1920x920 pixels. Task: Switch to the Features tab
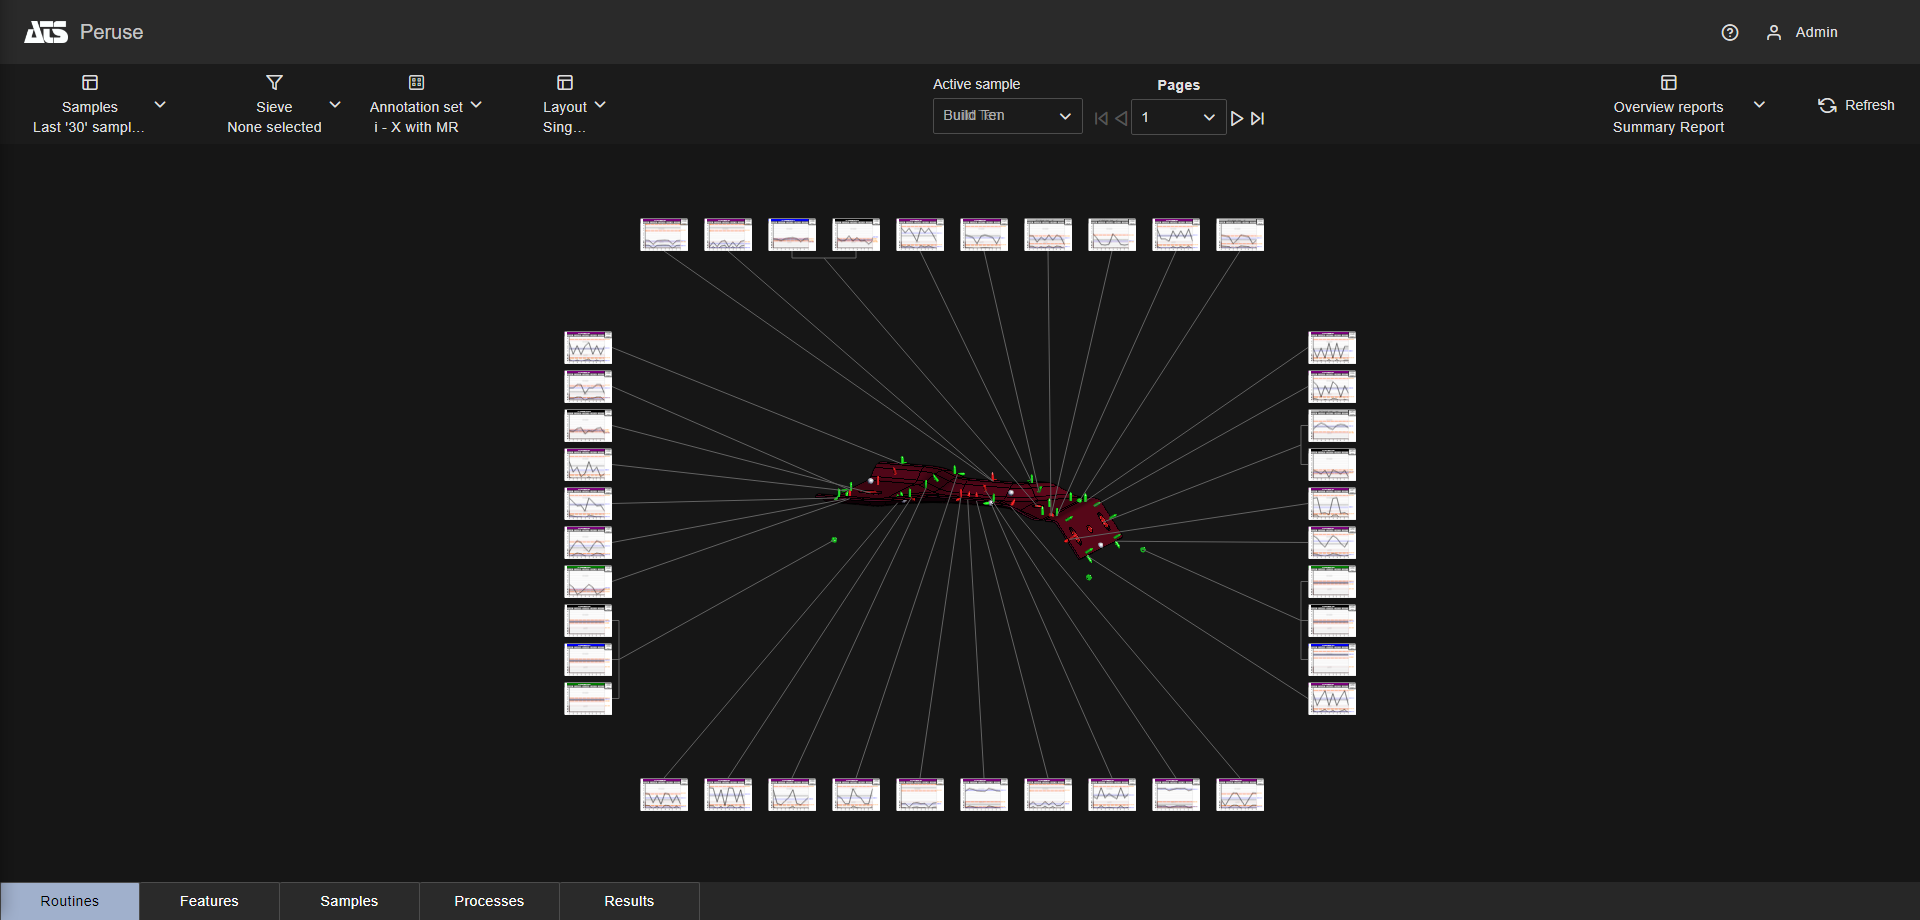[209, 901]
